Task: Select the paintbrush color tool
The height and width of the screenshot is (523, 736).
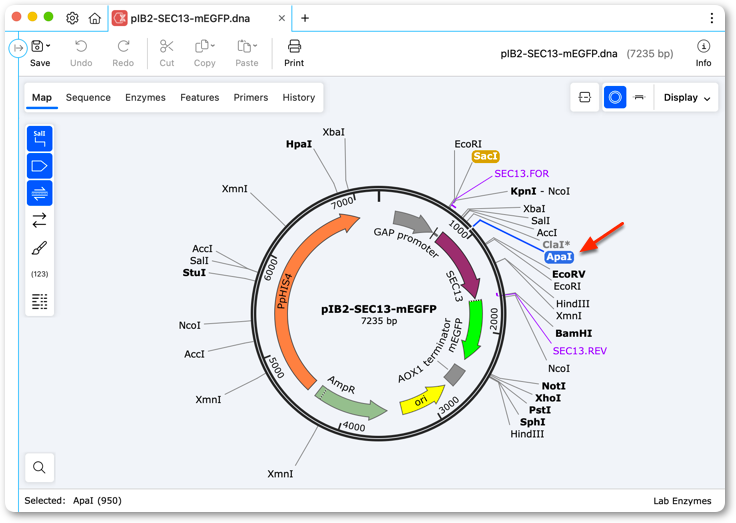Action: point(39,248)
